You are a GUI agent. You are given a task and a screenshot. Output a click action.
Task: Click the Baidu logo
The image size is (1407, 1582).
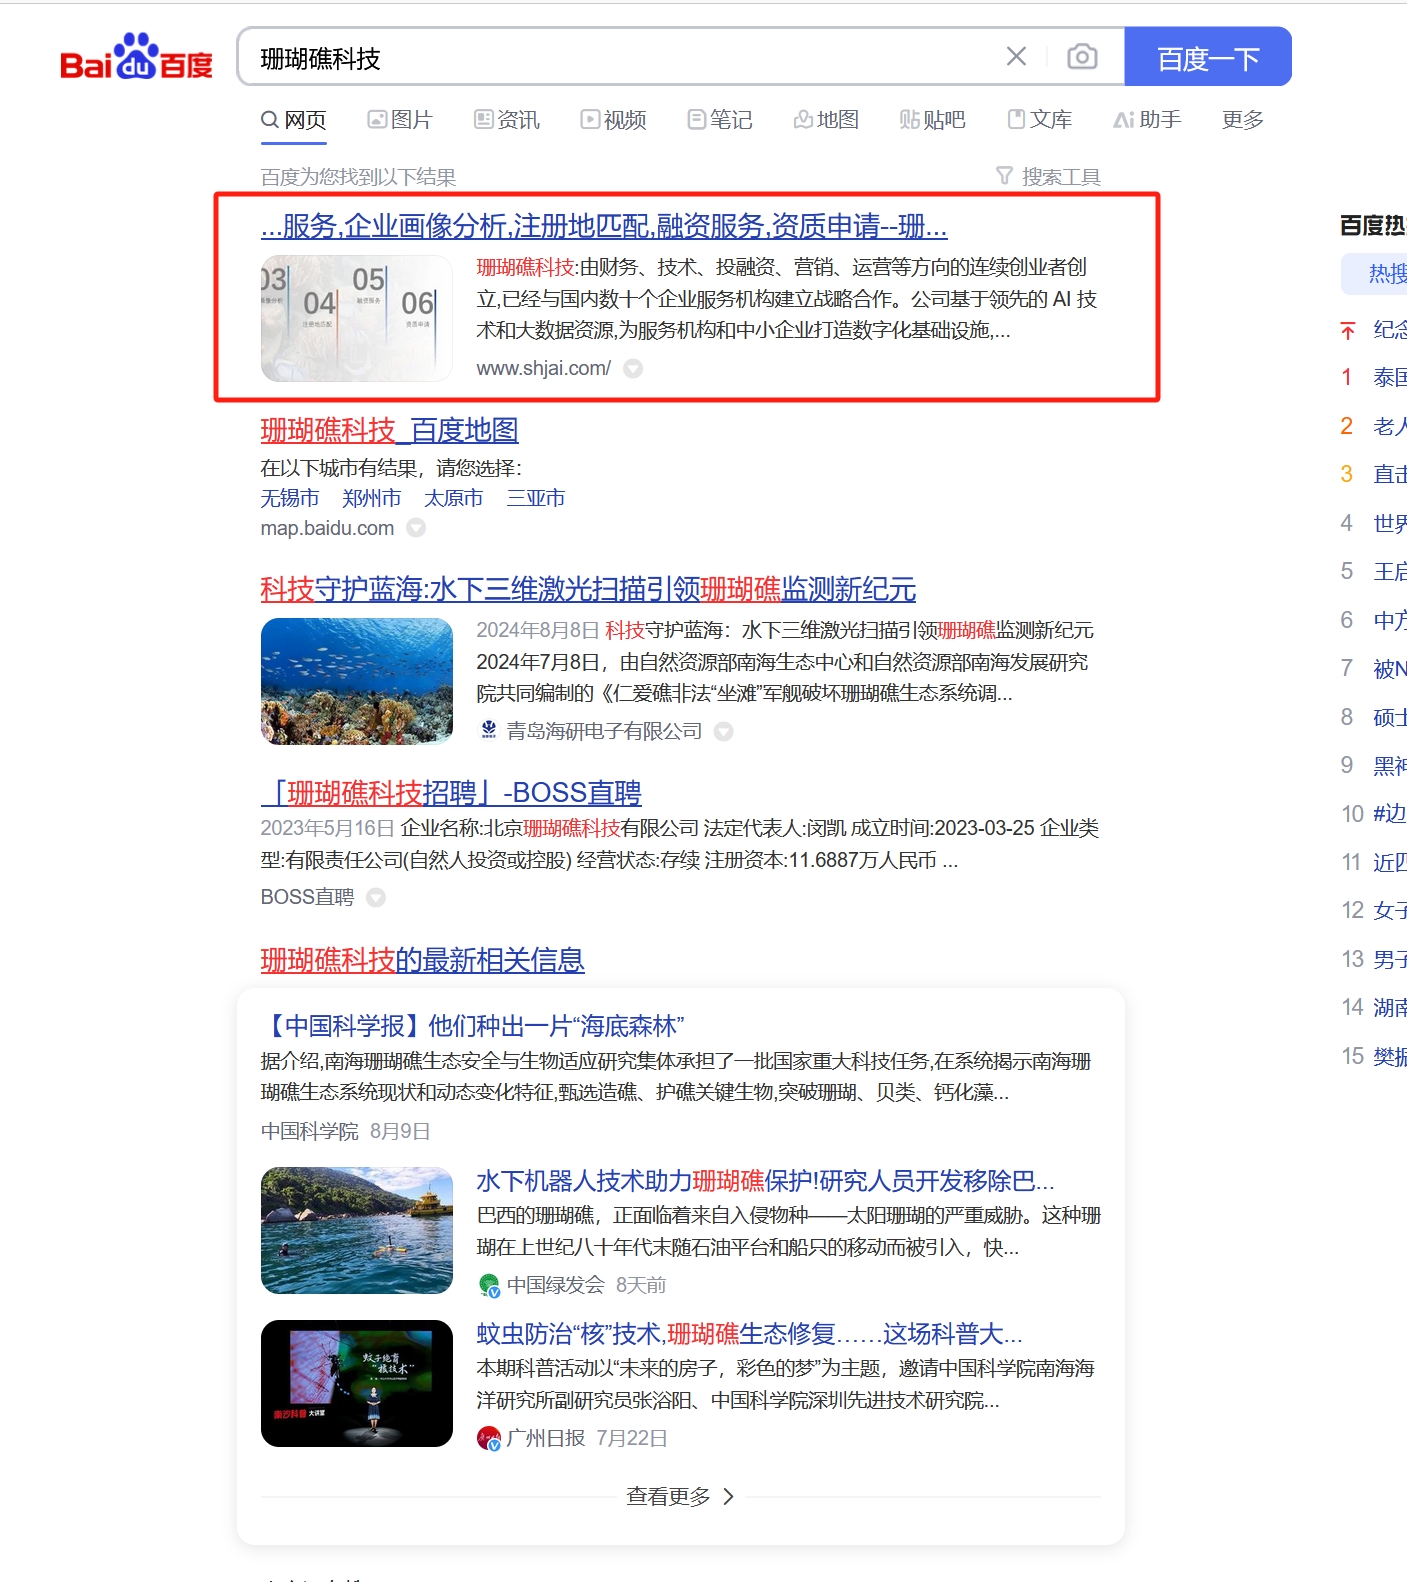coord(137,57)
